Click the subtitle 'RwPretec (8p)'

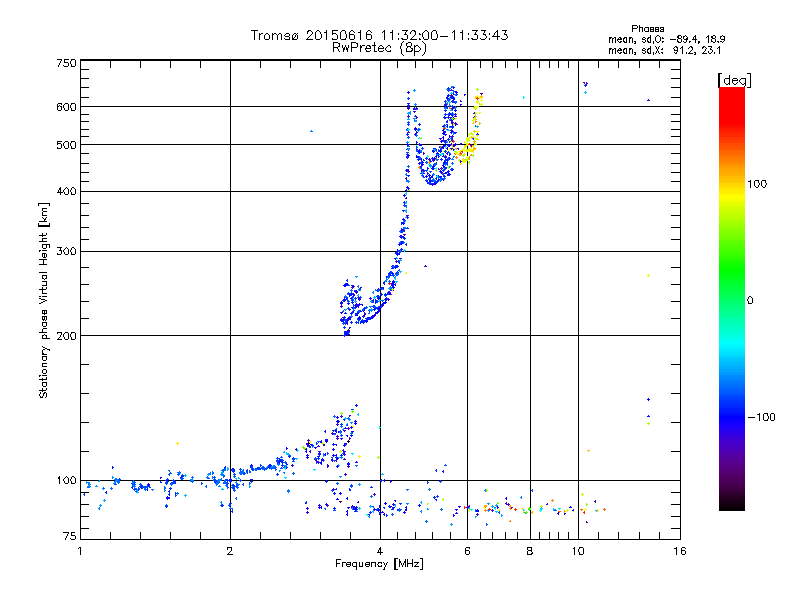click(379, 48)
